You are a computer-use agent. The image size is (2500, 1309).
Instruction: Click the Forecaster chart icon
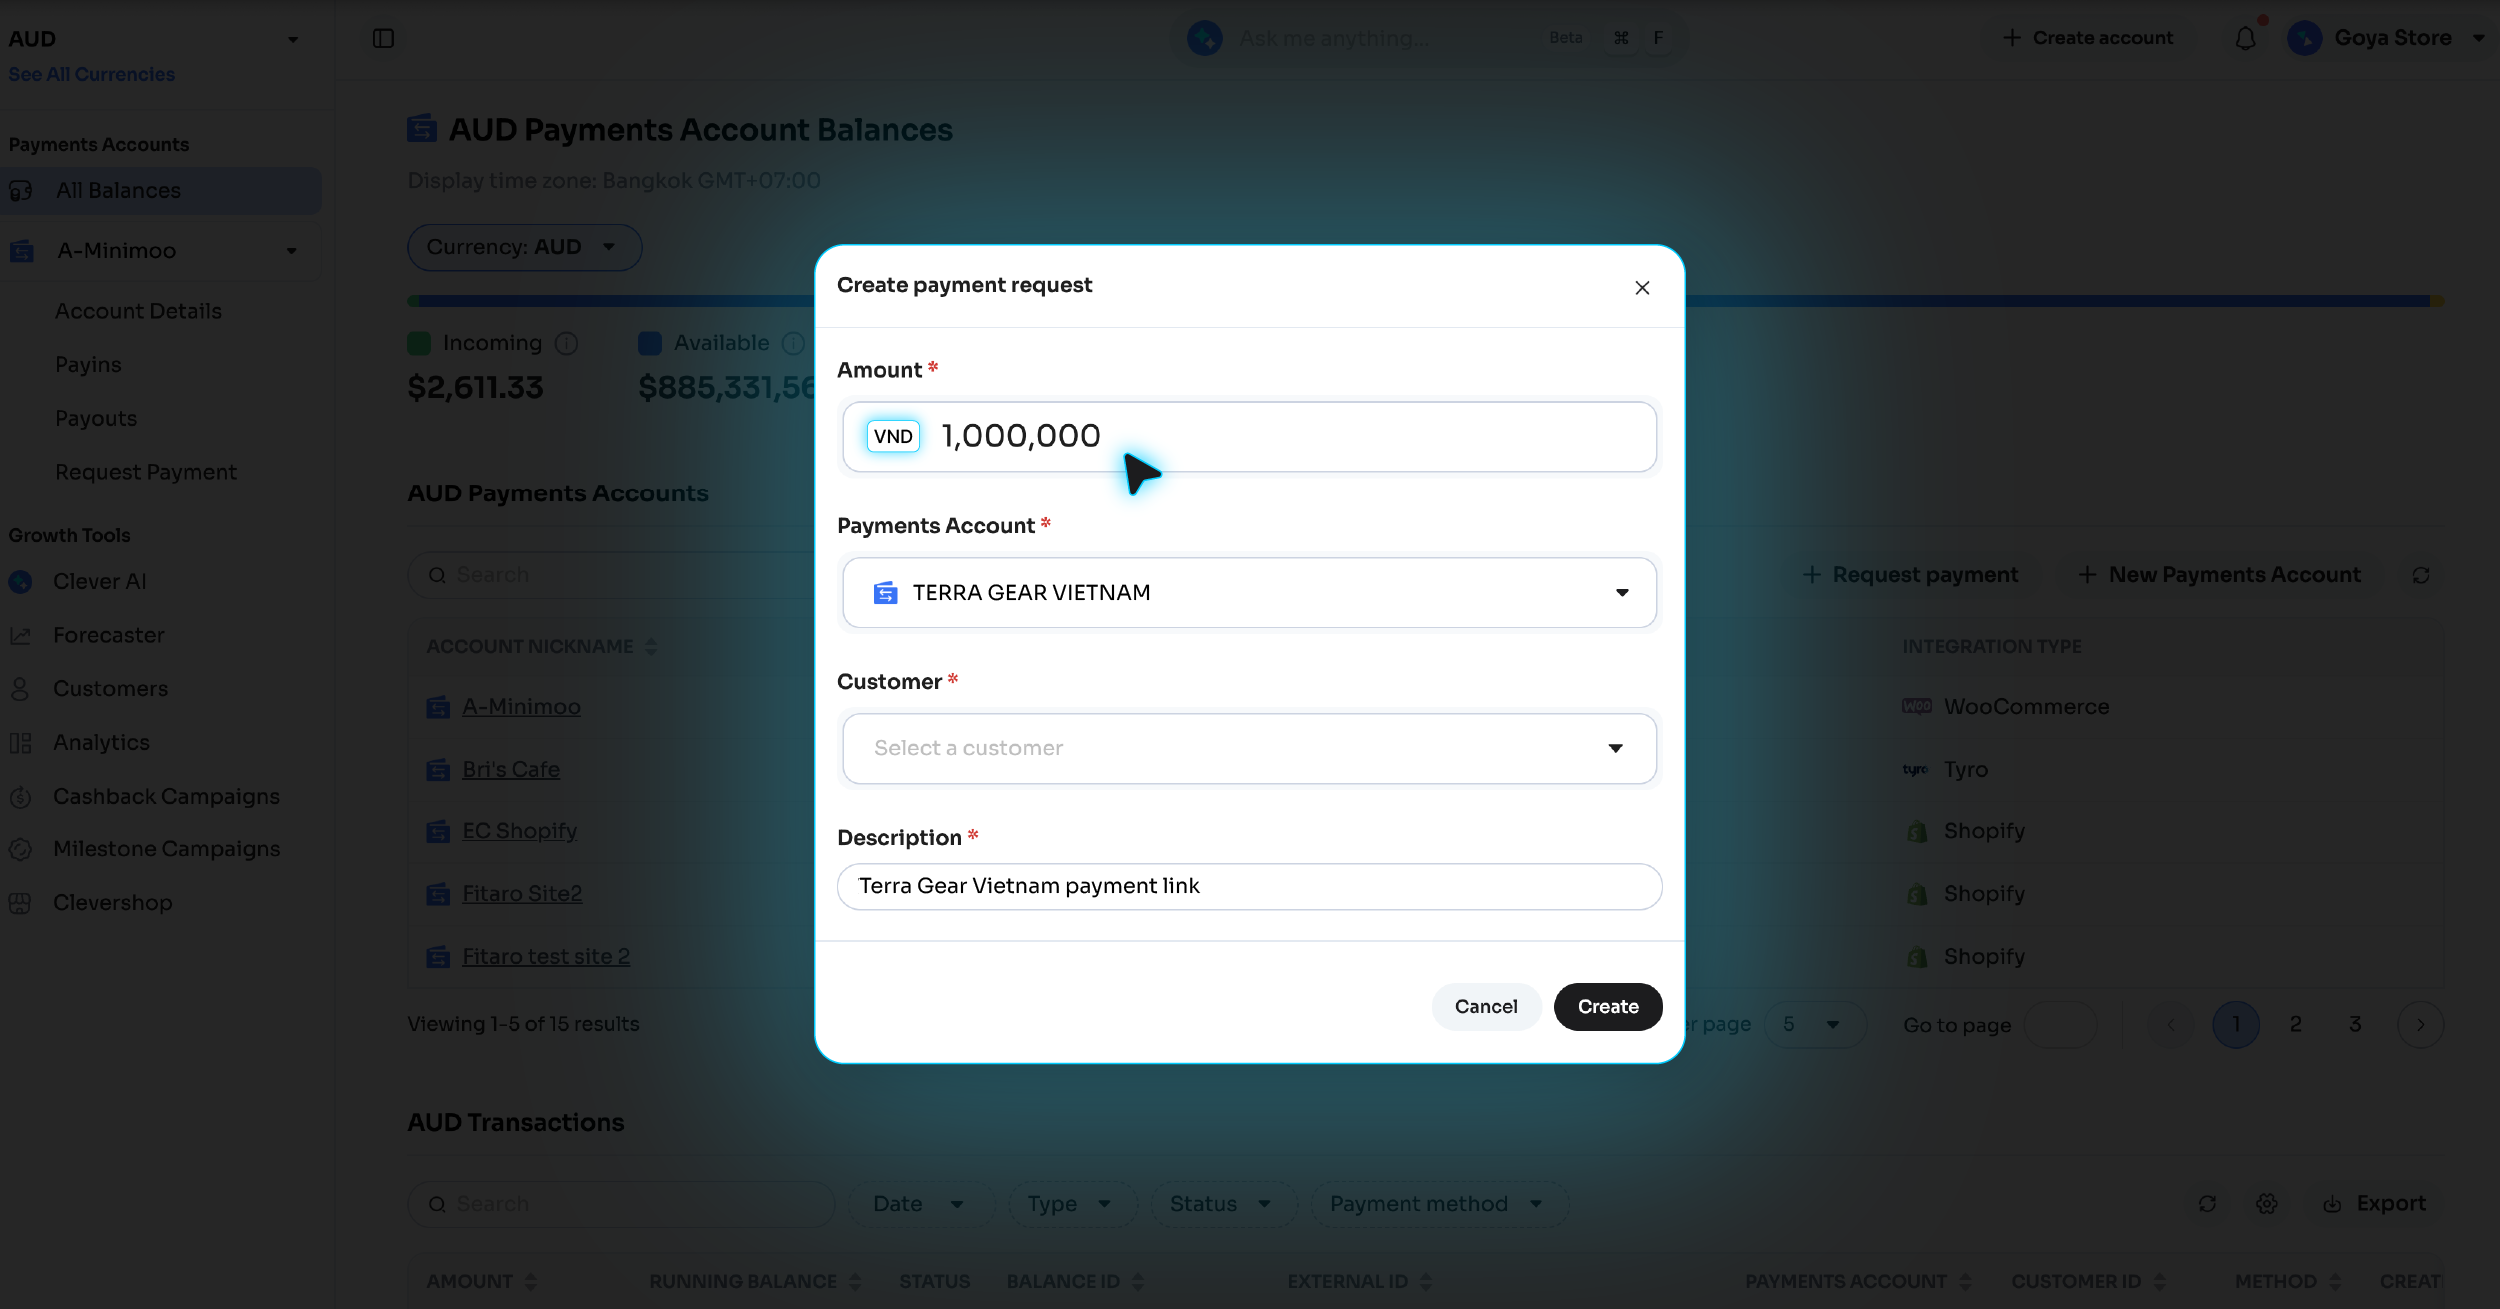click(x=20, y=636)
